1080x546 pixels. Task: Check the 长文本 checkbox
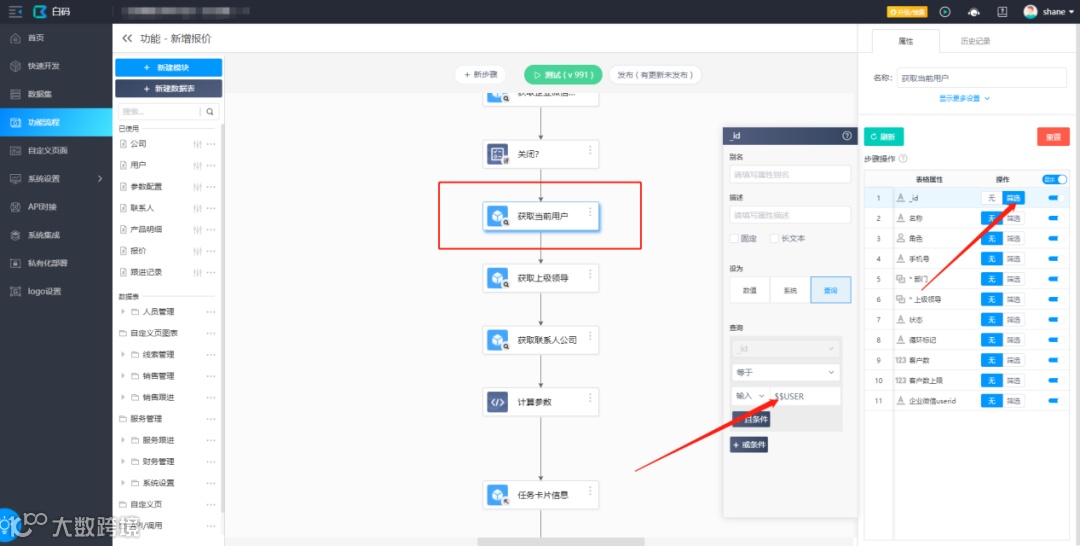tap(774, 239)
